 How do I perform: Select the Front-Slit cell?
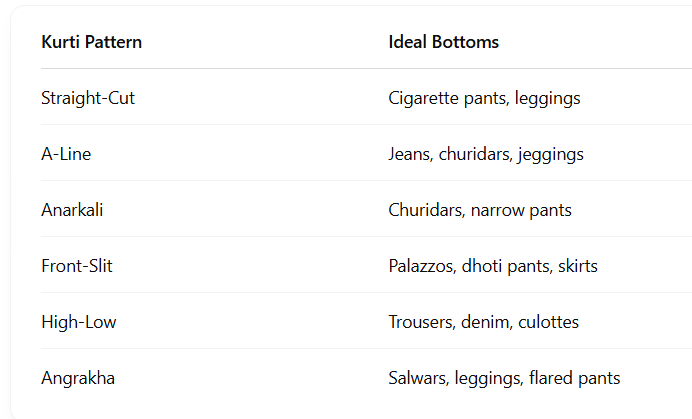[77, 266]
